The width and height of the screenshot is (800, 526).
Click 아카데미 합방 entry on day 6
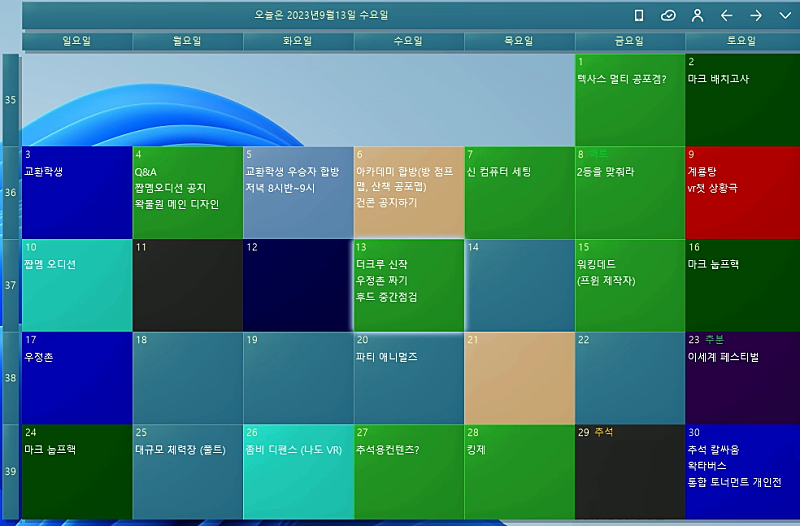(x=405, y=179)
